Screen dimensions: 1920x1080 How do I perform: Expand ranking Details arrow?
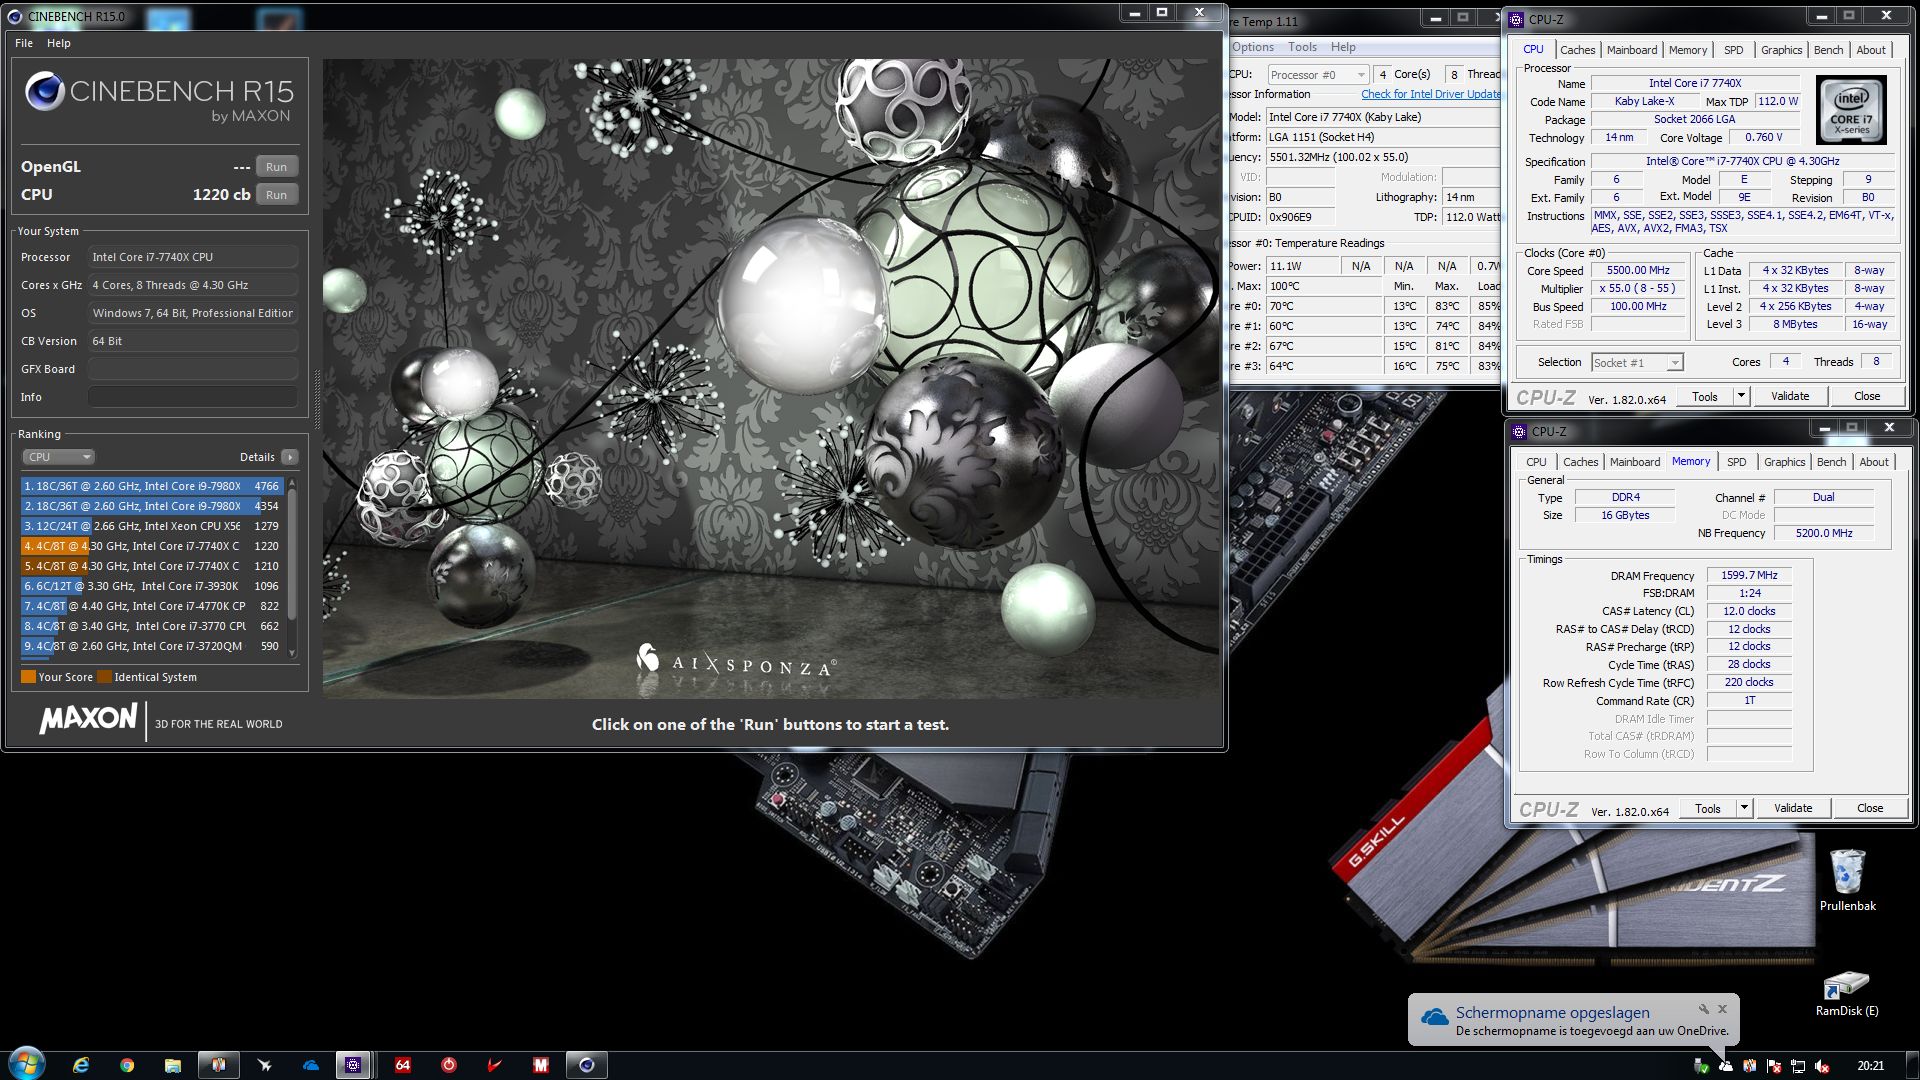click(290, 457)
